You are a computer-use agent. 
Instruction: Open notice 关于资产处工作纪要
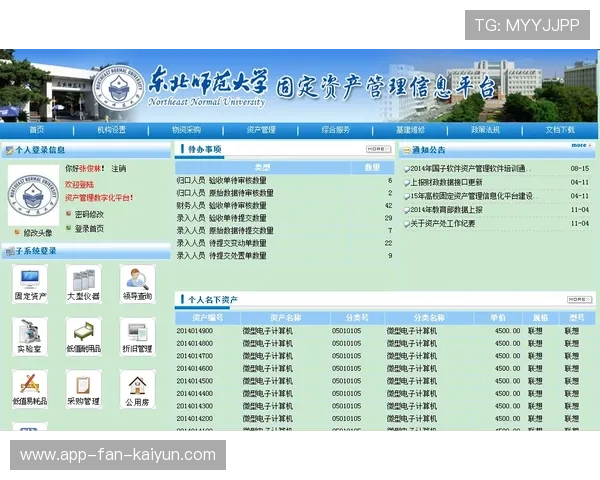coord(443,224)
